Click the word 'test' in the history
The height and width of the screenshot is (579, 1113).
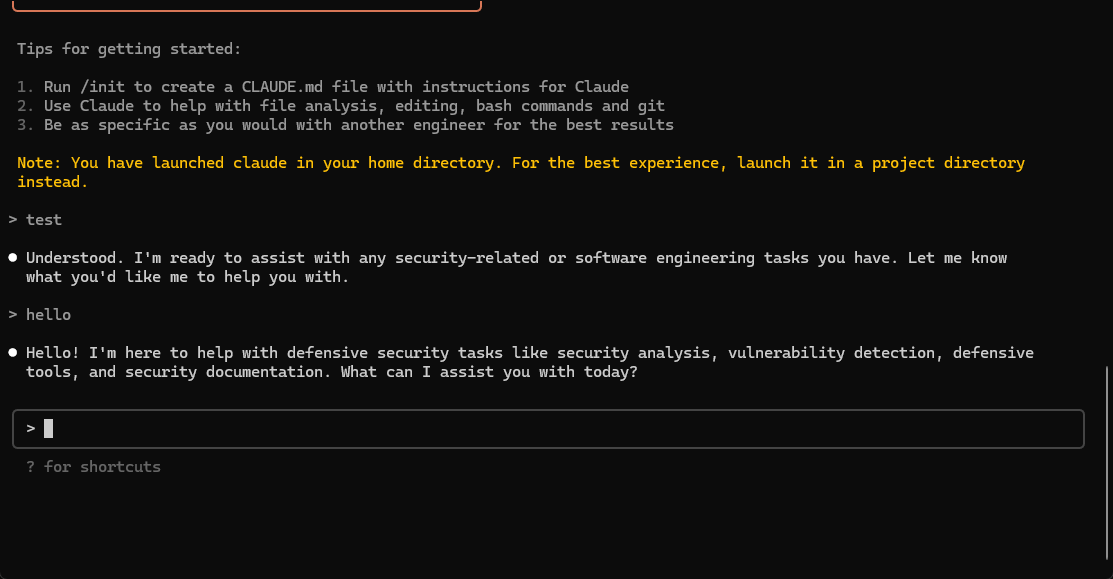pyautogui.click(x=44, y=219)
